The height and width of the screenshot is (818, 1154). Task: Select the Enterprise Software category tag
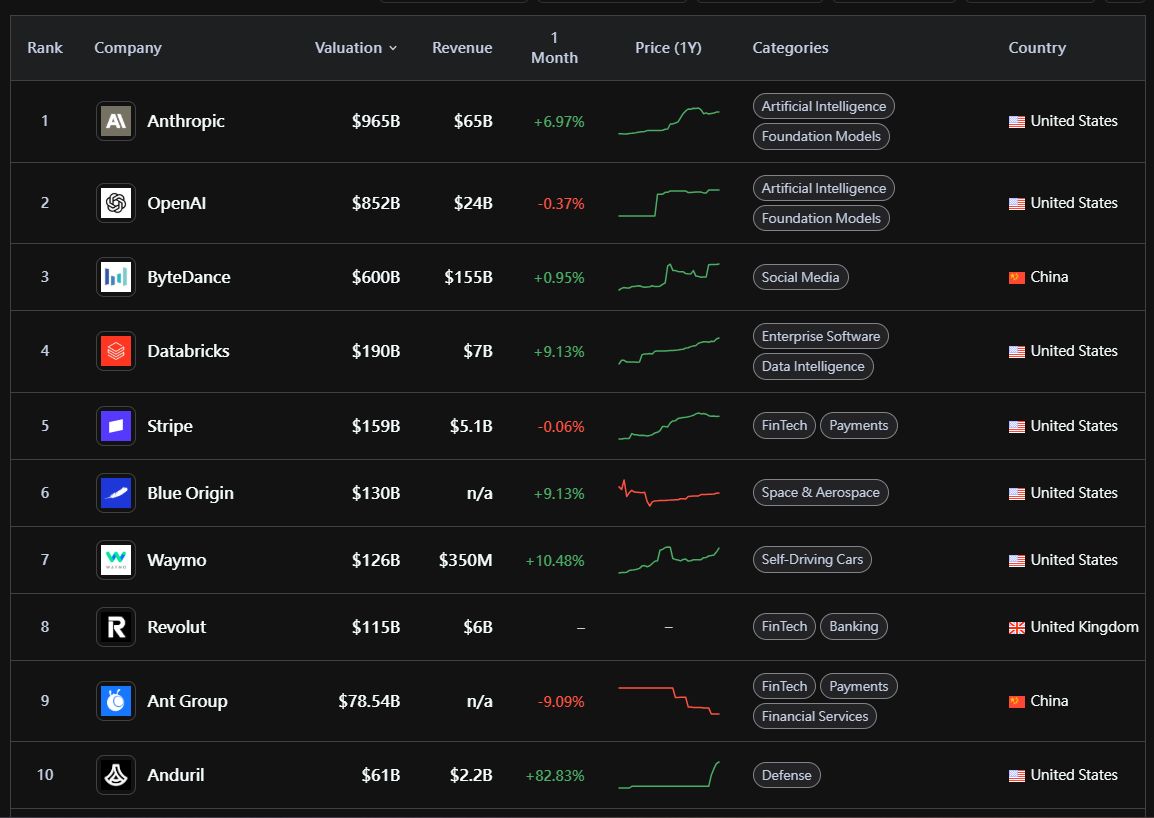(821, 336)
